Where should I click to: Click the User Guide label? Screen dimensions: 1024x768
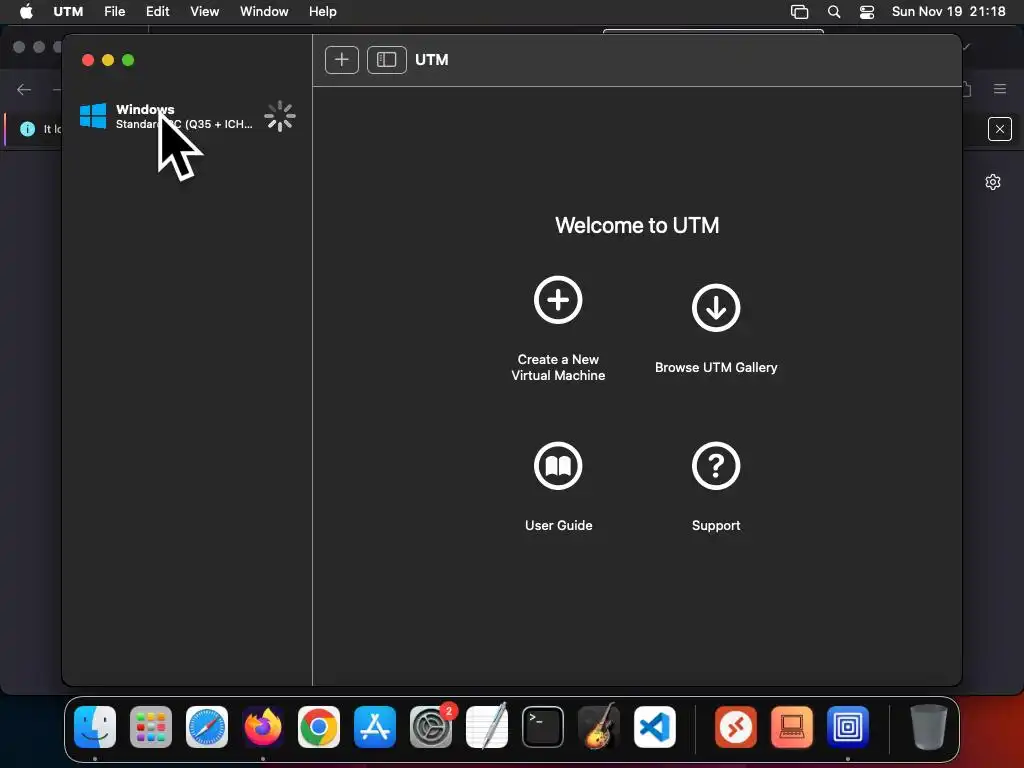tap(558, 525)
